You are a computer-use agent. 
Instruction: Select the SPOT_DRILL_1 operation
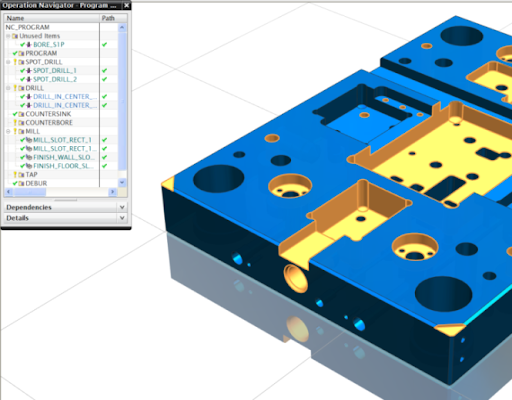coord(55,71)
